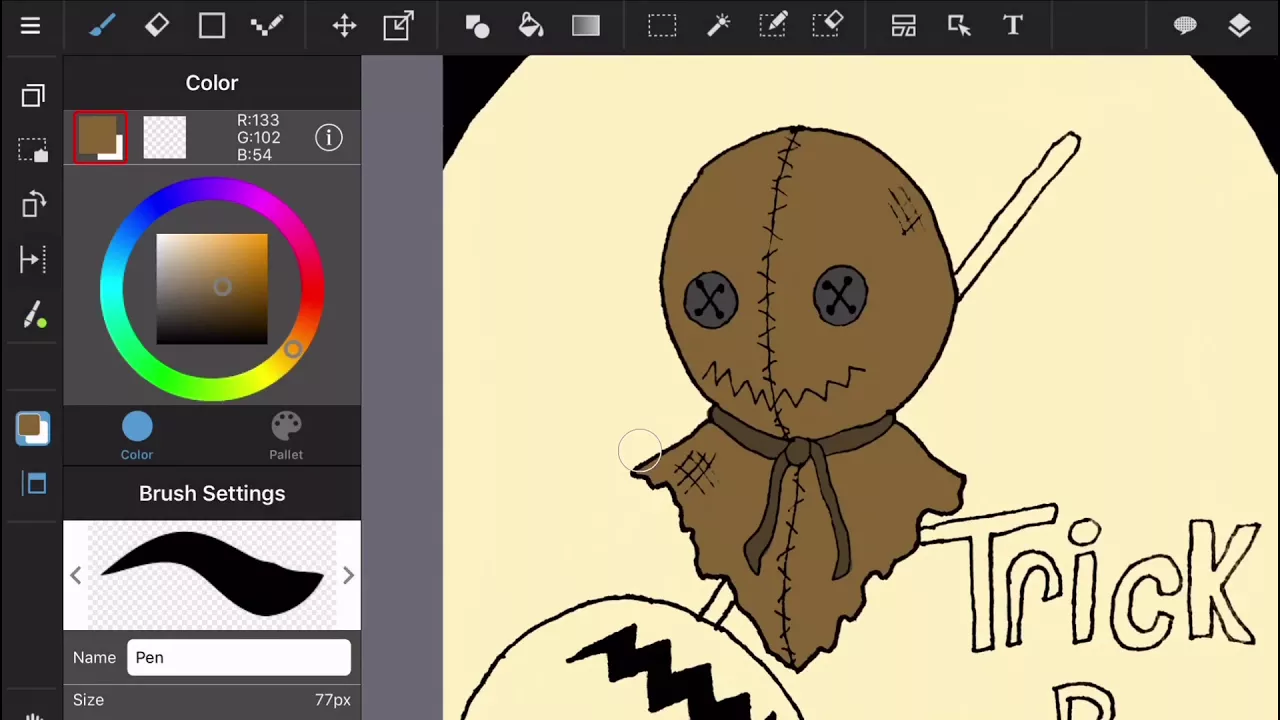Select the Move tool

(344, 26)
